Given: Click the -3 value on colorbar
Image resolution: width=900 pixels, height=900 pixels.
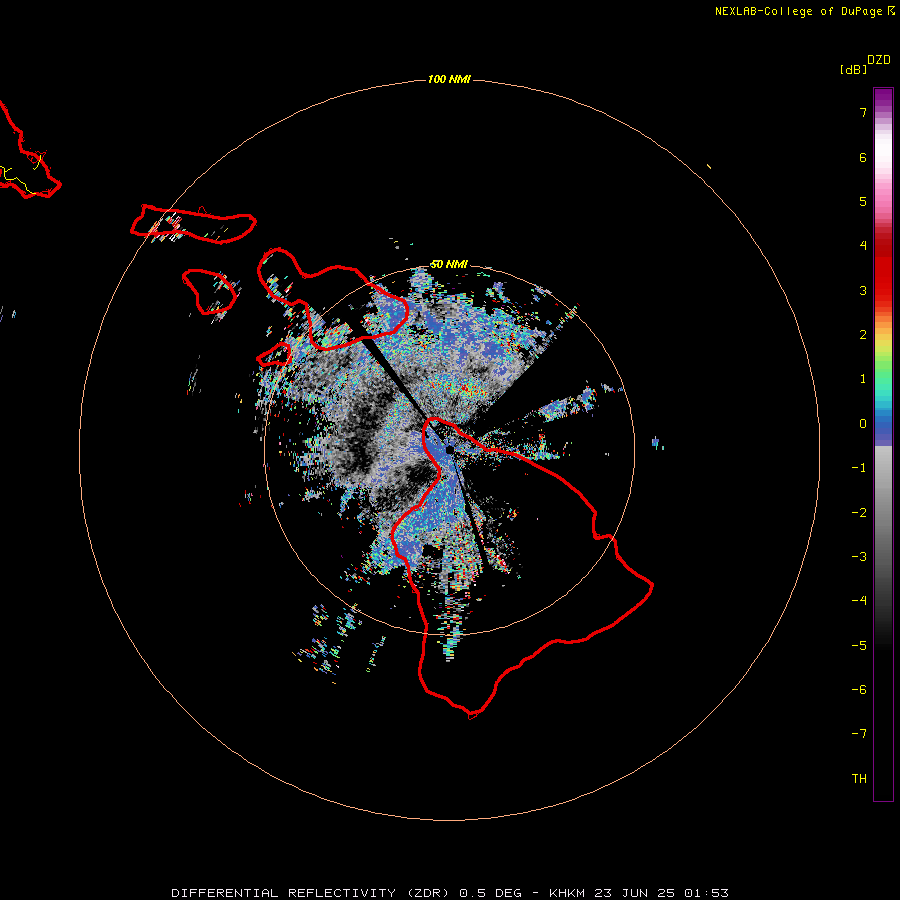Looking at the screenshot, I should click(859, 557).
